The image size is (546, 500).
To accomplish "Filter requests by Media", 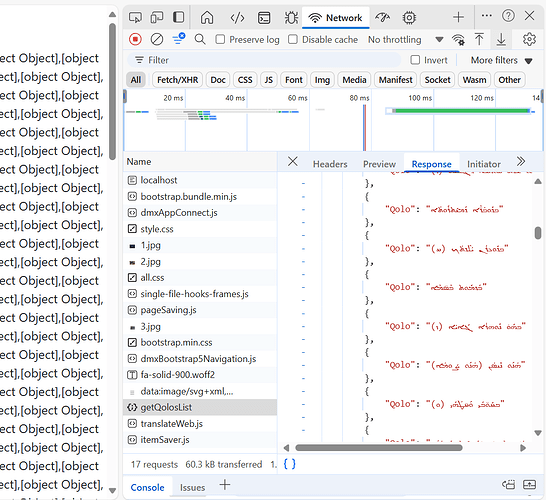I will tap(354, 80).
